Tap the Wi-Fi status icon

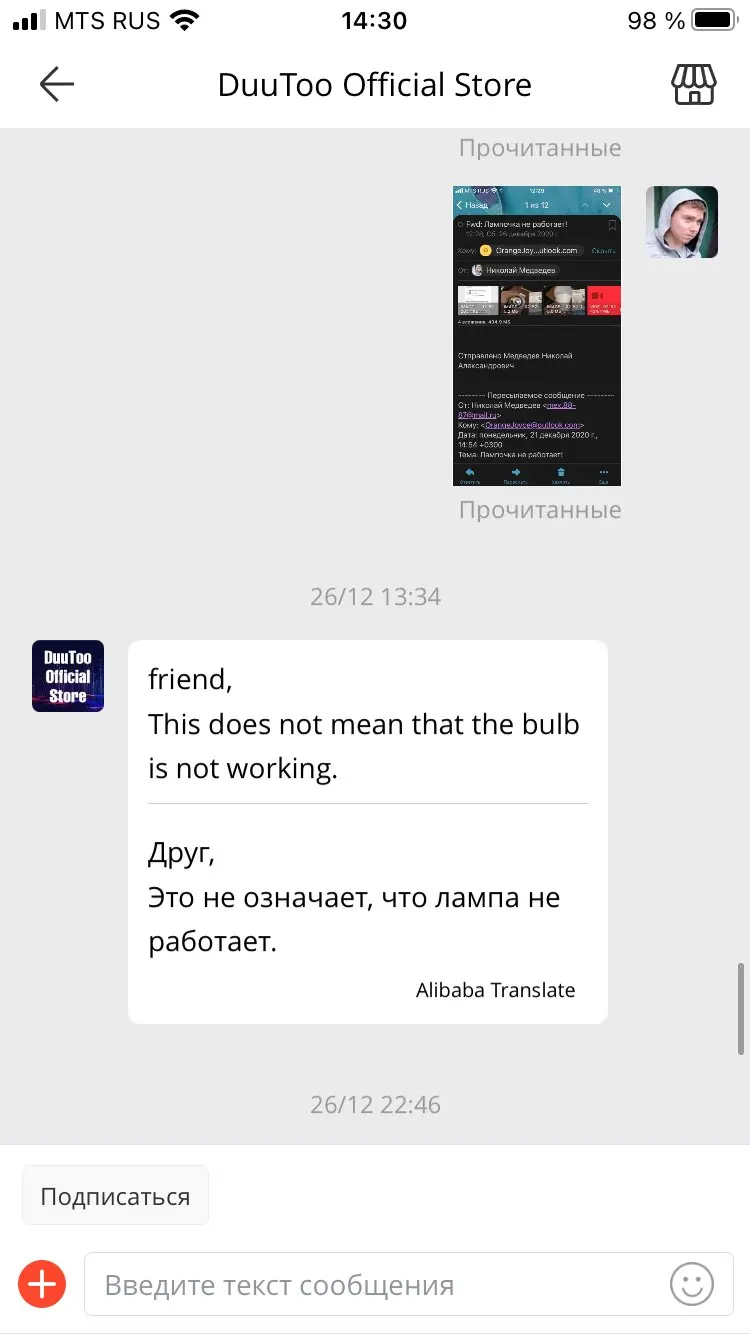click(x=184, y=20)
